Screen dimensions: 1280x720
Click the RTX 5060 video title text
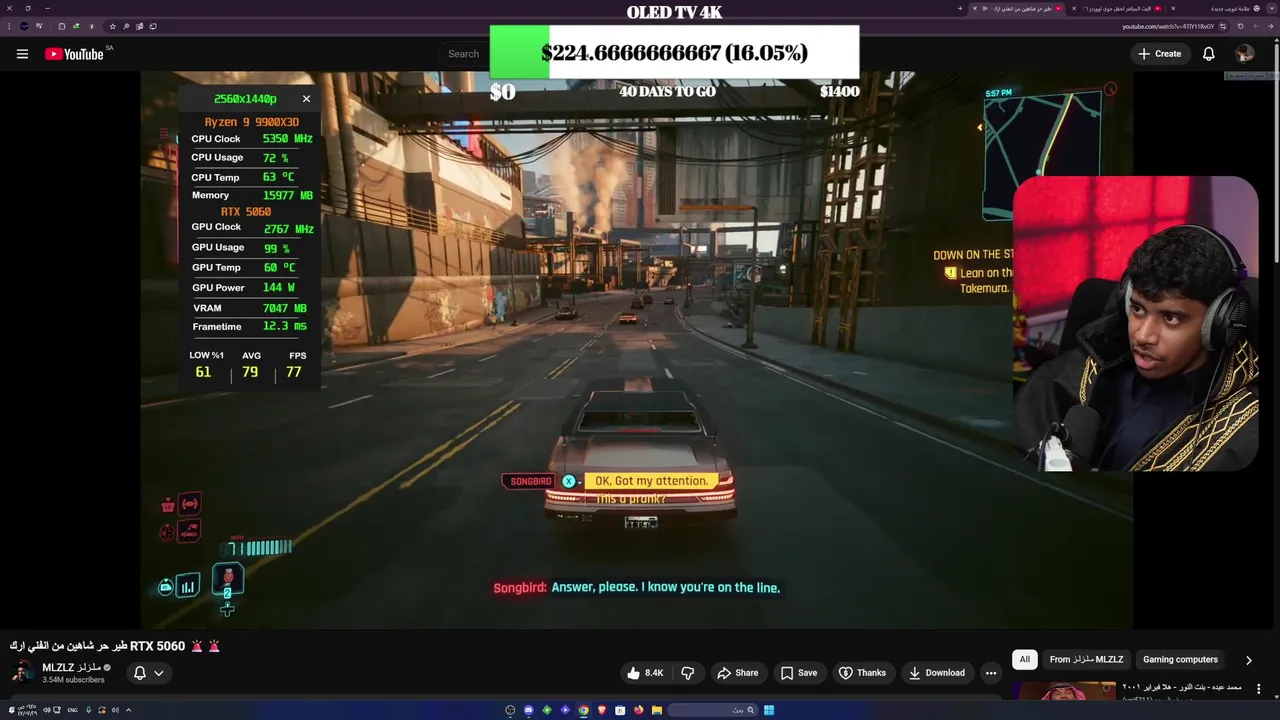point(115,646)
